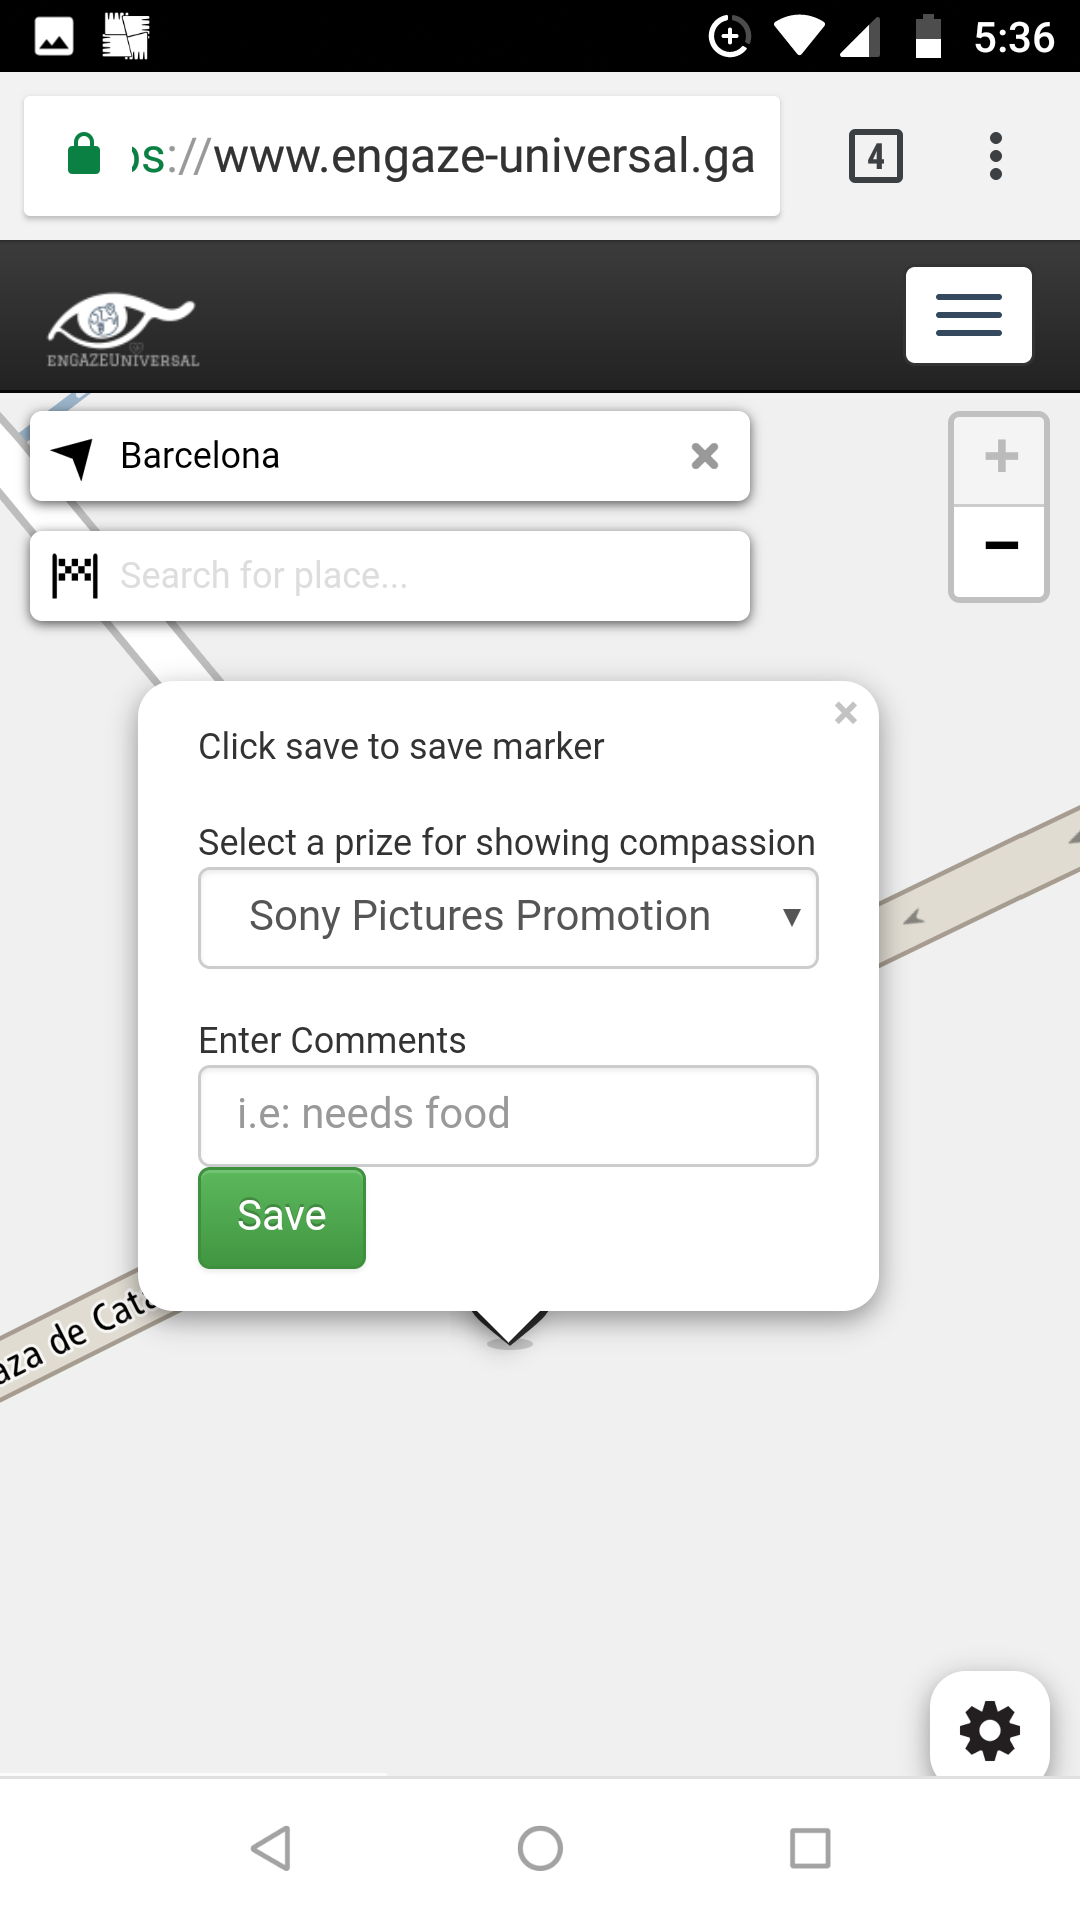Close the save marker popup

(846, 713)
